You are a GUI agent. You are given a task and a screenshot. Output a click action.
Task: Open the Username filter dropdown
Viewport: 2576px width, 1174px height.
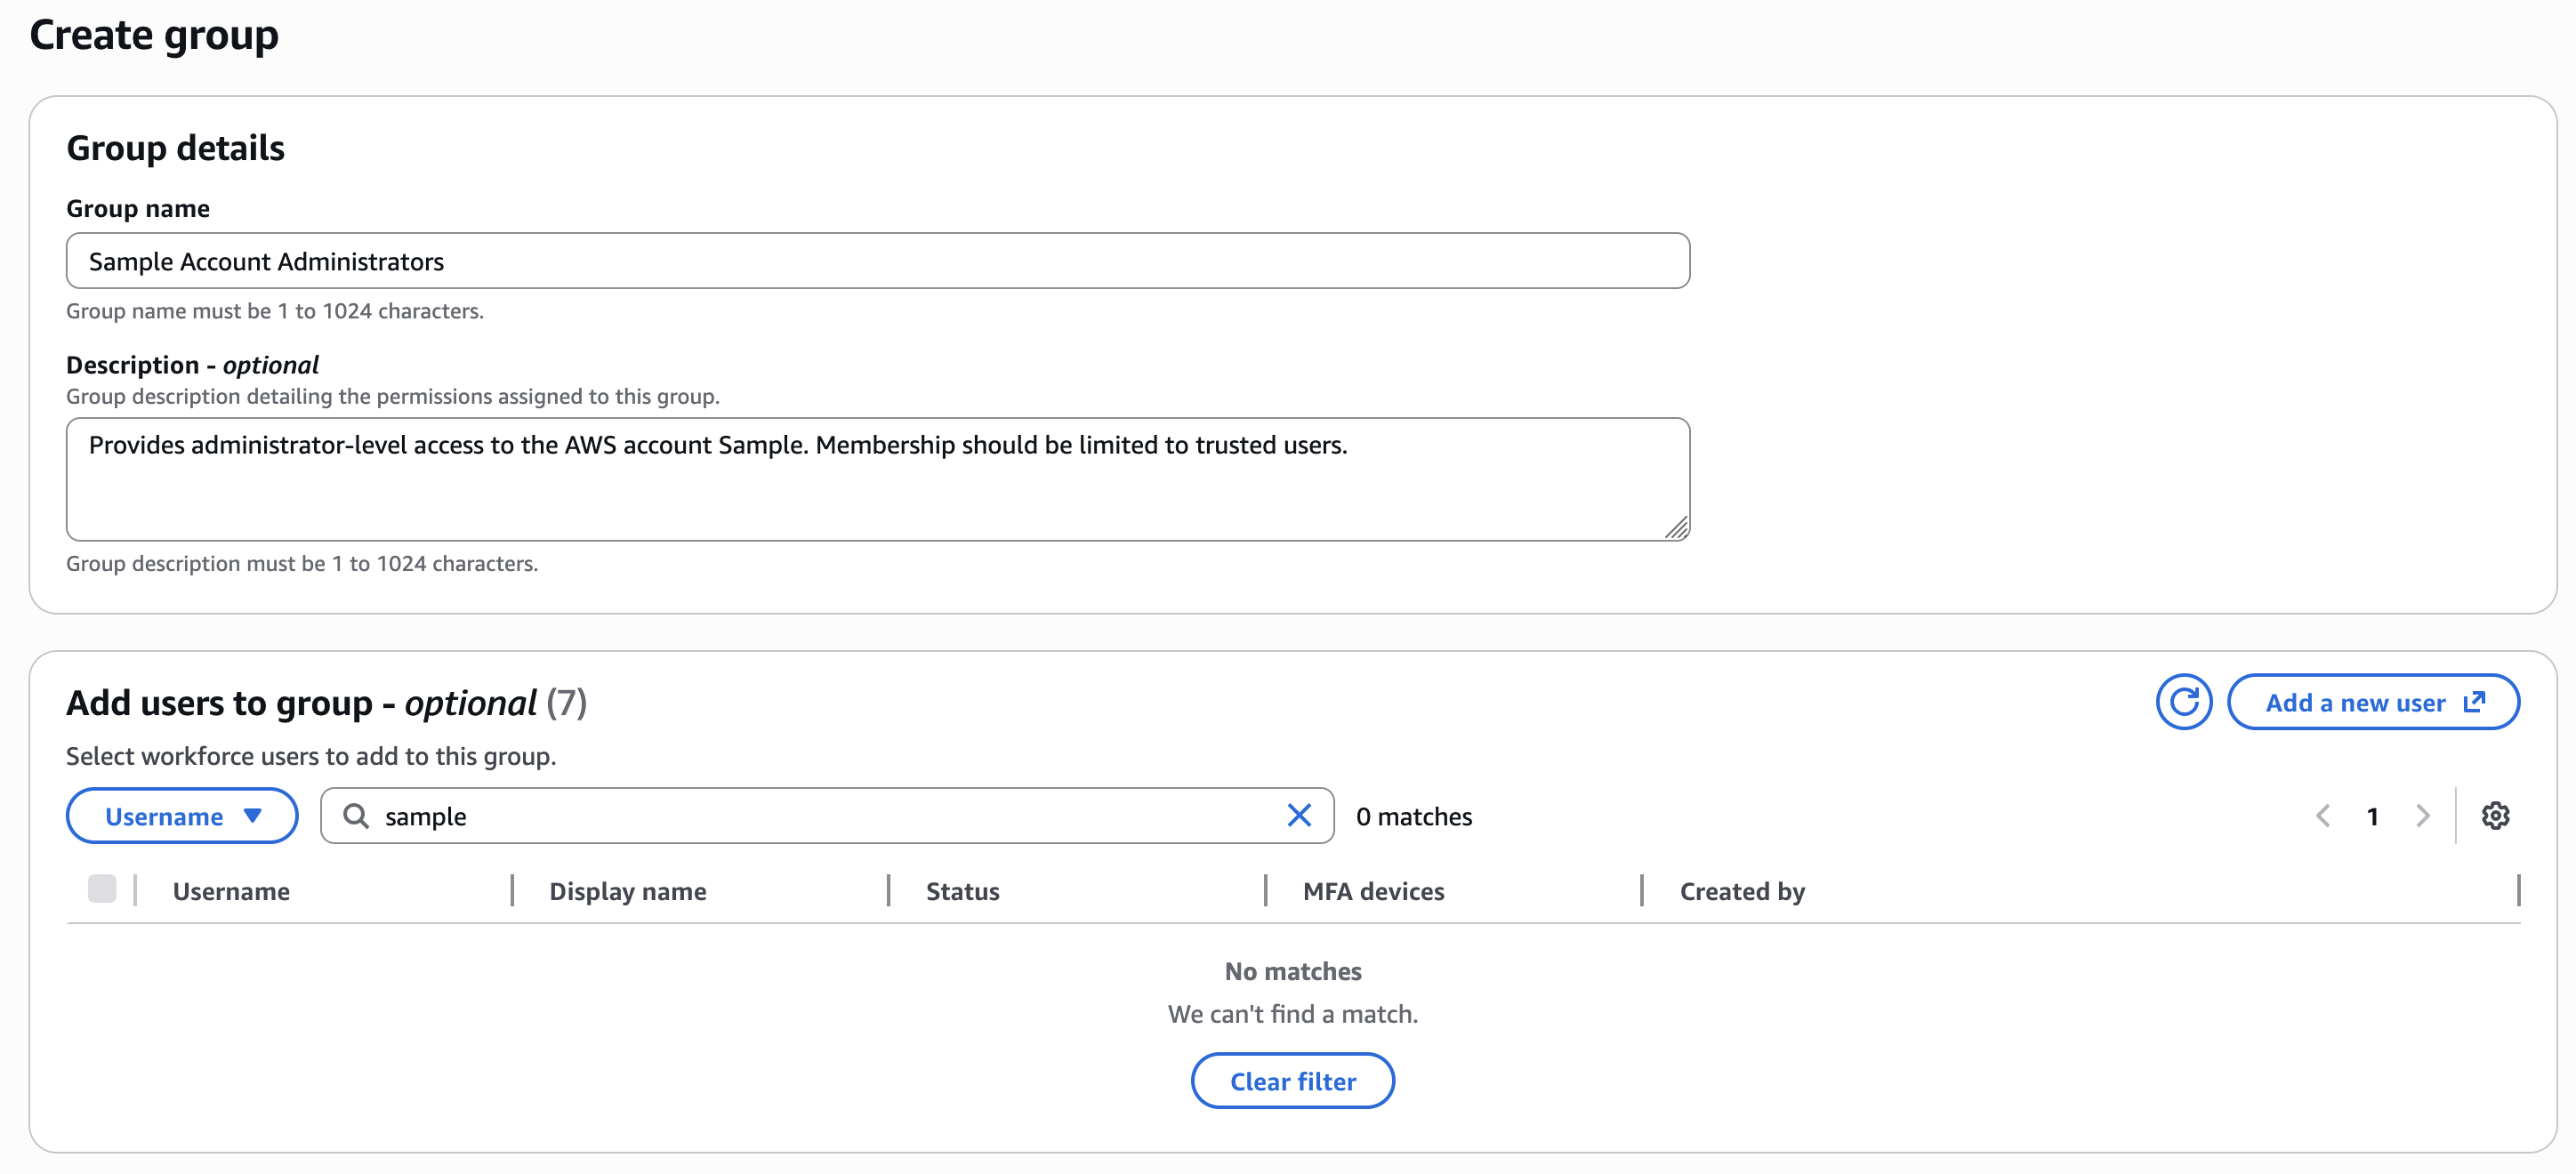pos(181,815)
